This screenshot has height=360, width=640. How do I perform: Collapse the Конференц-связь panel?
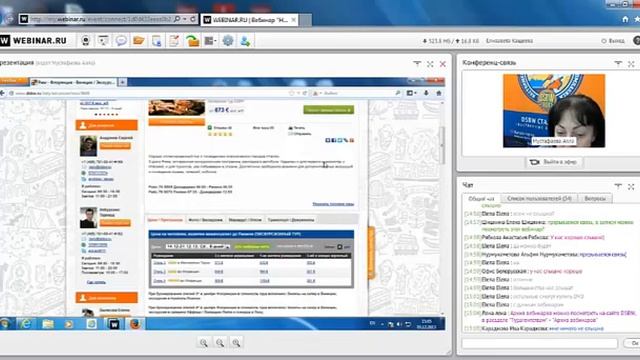[618, 63]
